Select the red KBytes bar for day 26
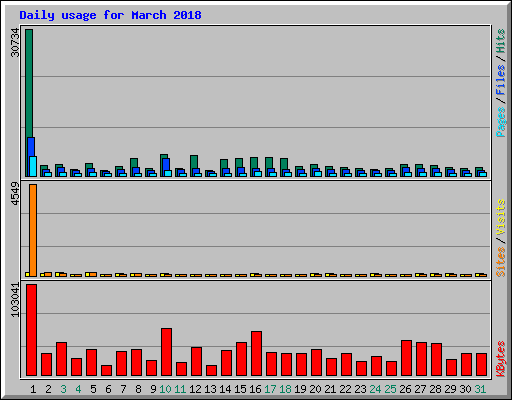 (407, 358)
